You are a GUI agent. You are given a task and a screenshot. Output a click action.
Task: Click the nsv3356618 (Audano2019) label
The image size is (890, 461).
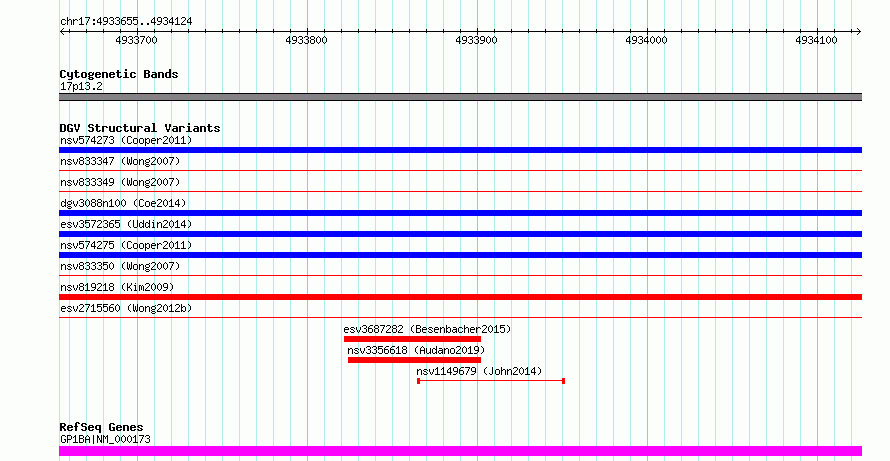tap(417, 350)
